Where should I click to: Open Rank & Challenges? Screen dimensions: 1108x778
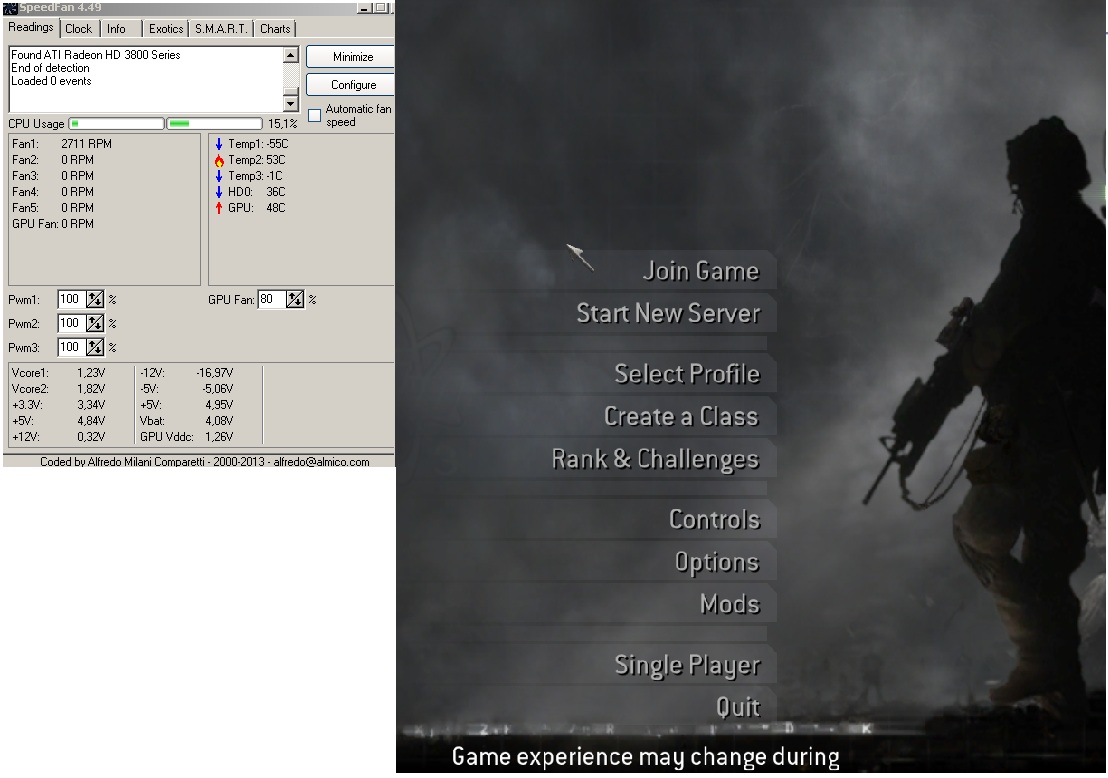[655, 459]
